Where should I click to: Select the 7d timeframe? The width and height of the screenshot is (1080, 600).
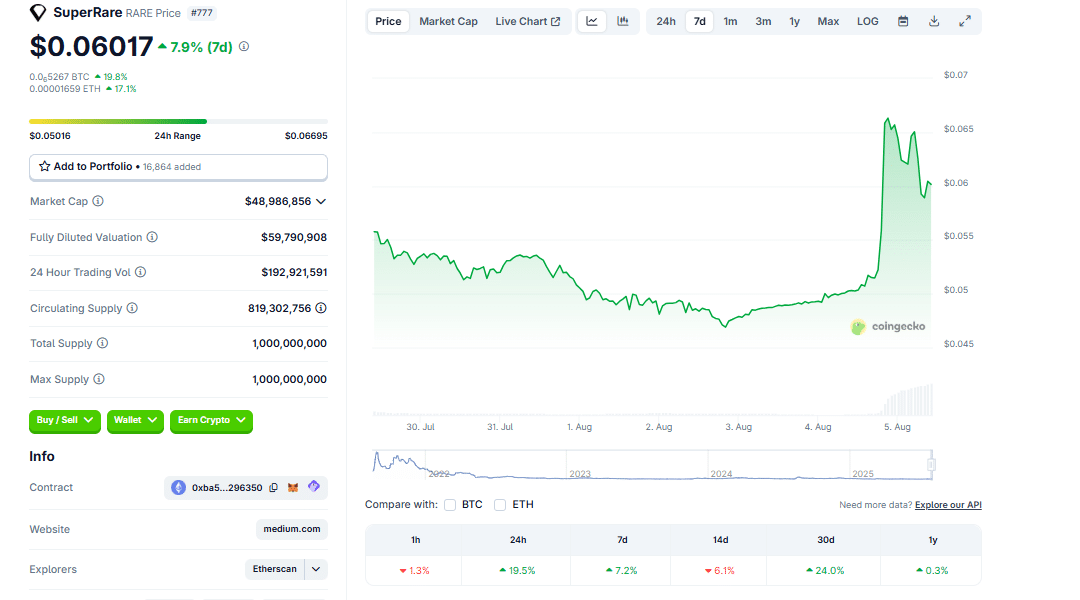(699, 21)
